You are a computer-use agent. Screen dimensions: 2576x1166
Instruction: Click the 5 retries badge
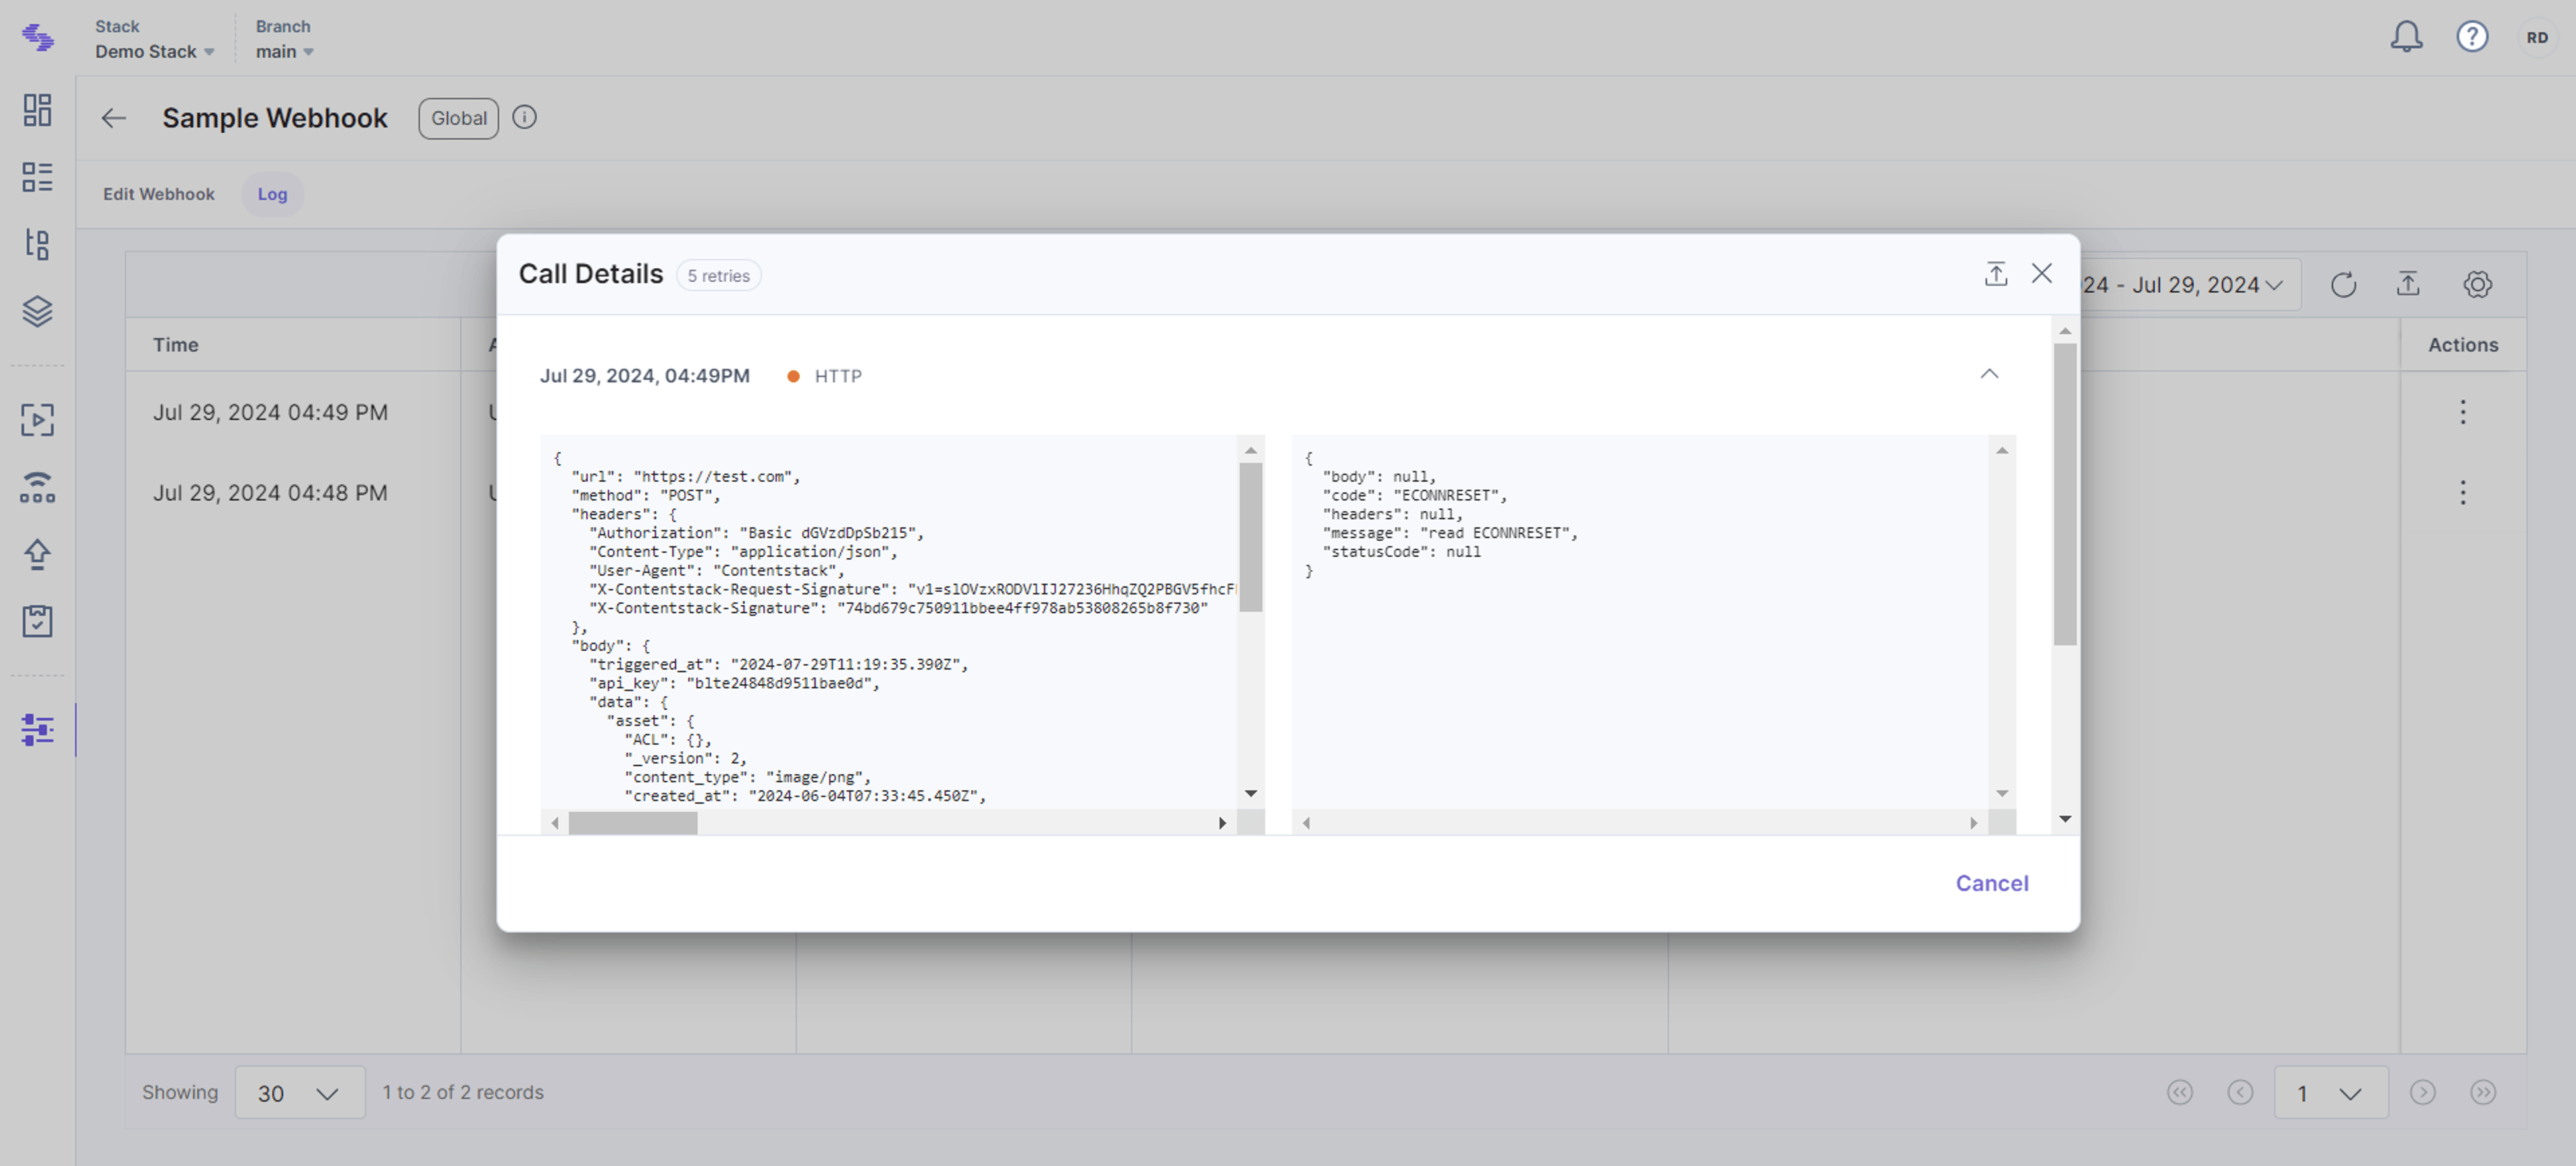(x=718, y=276)
